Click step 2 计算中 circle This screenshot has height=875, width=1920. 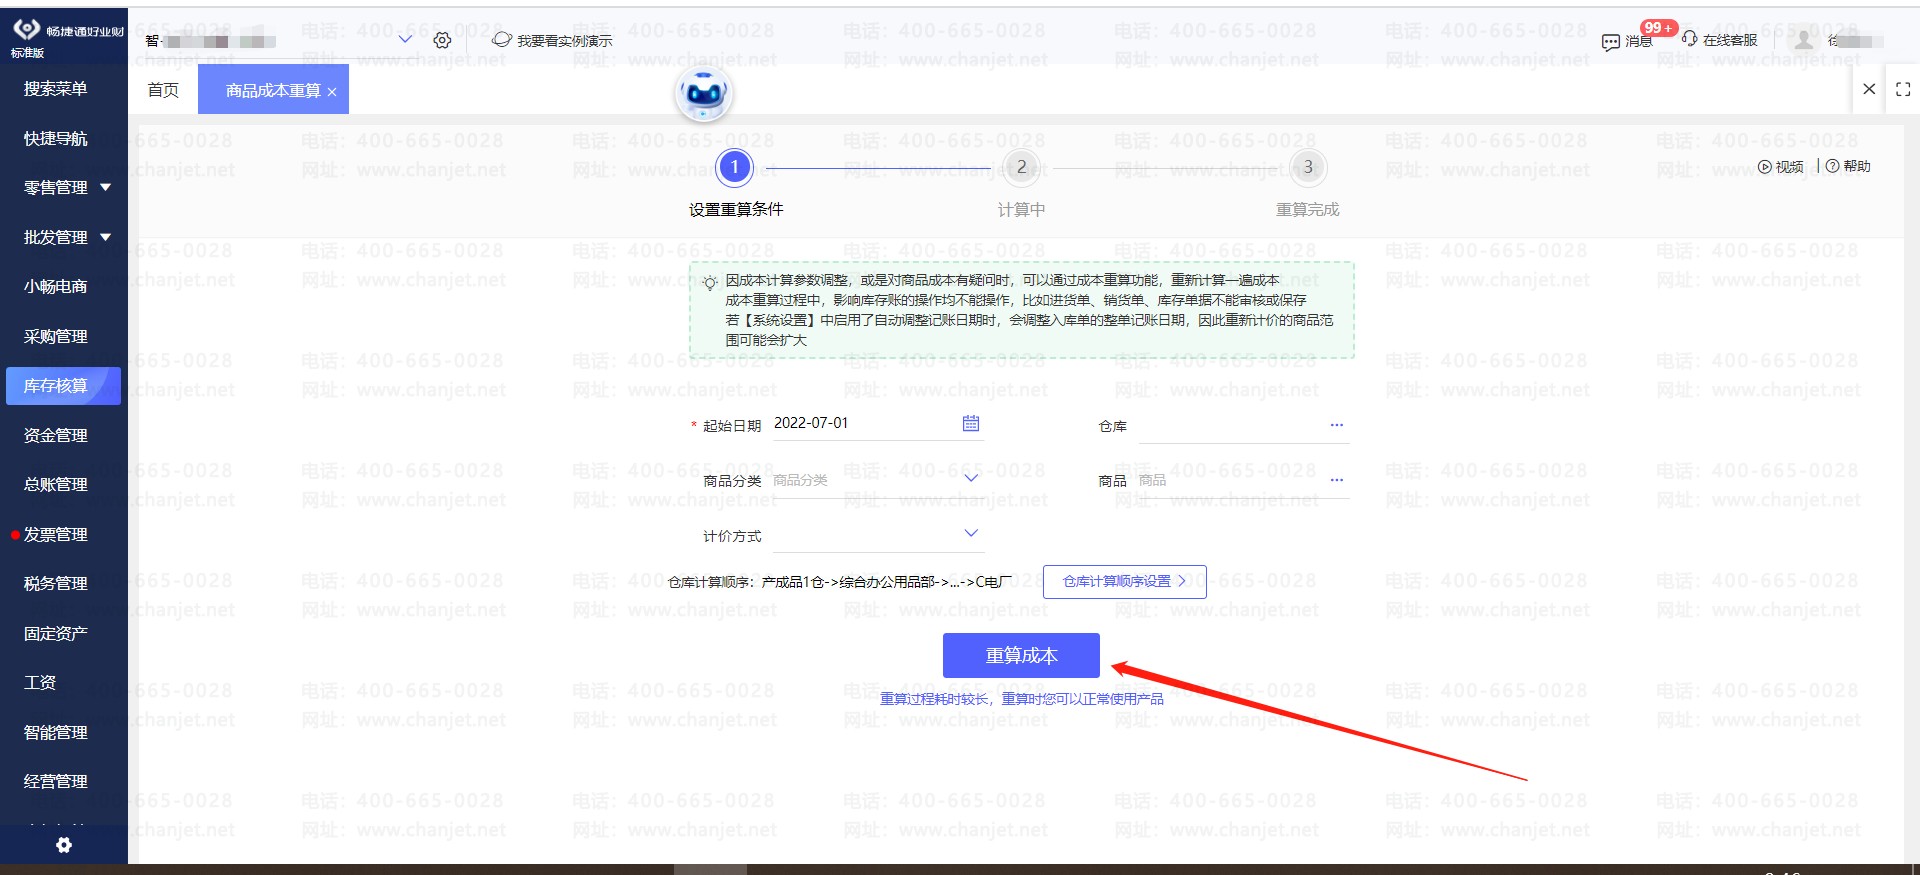pos(1021,167)
